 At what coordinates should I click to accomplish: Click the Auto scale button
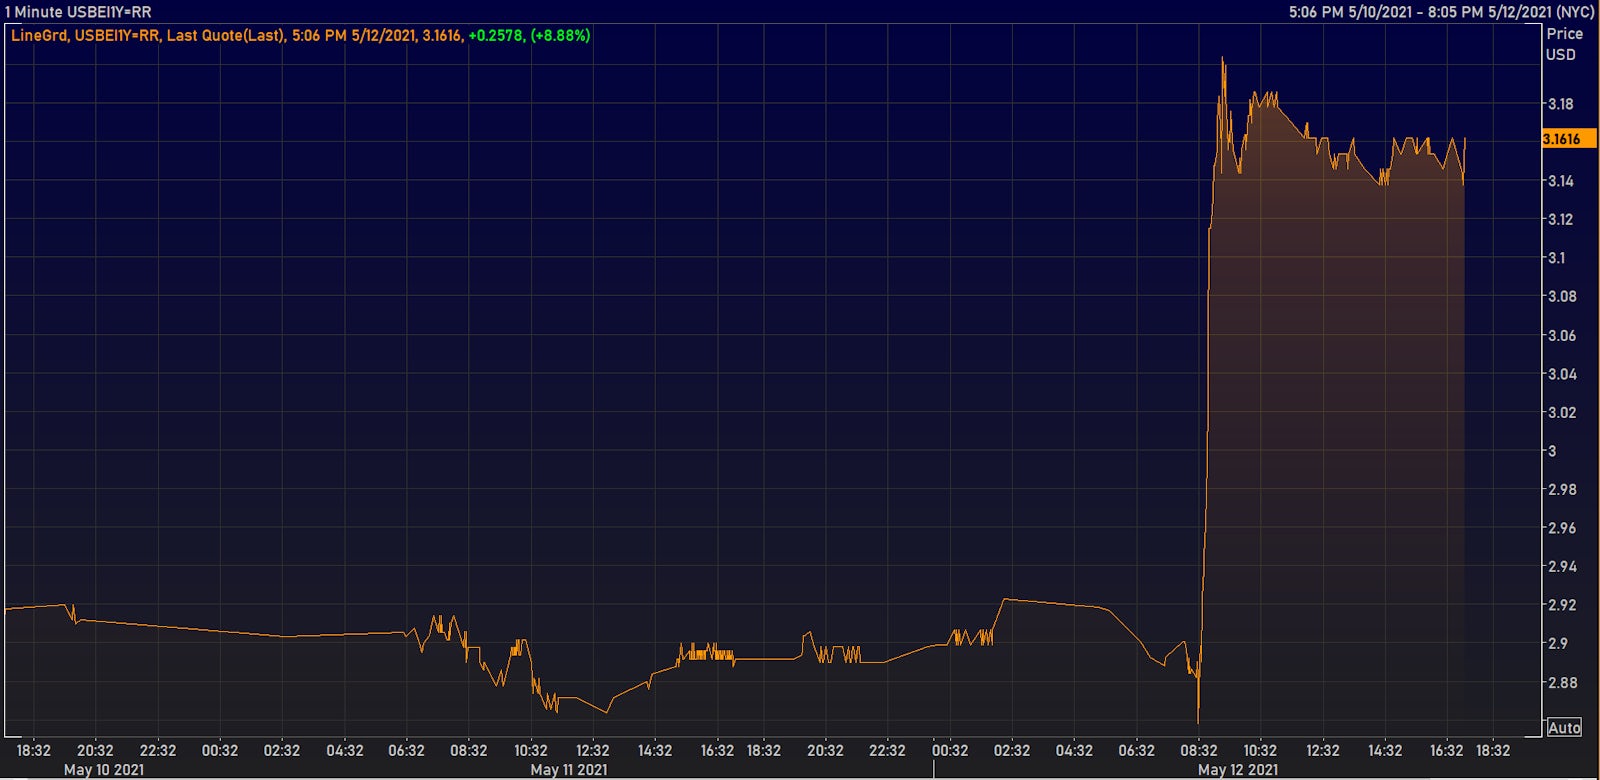point(1564,728)
